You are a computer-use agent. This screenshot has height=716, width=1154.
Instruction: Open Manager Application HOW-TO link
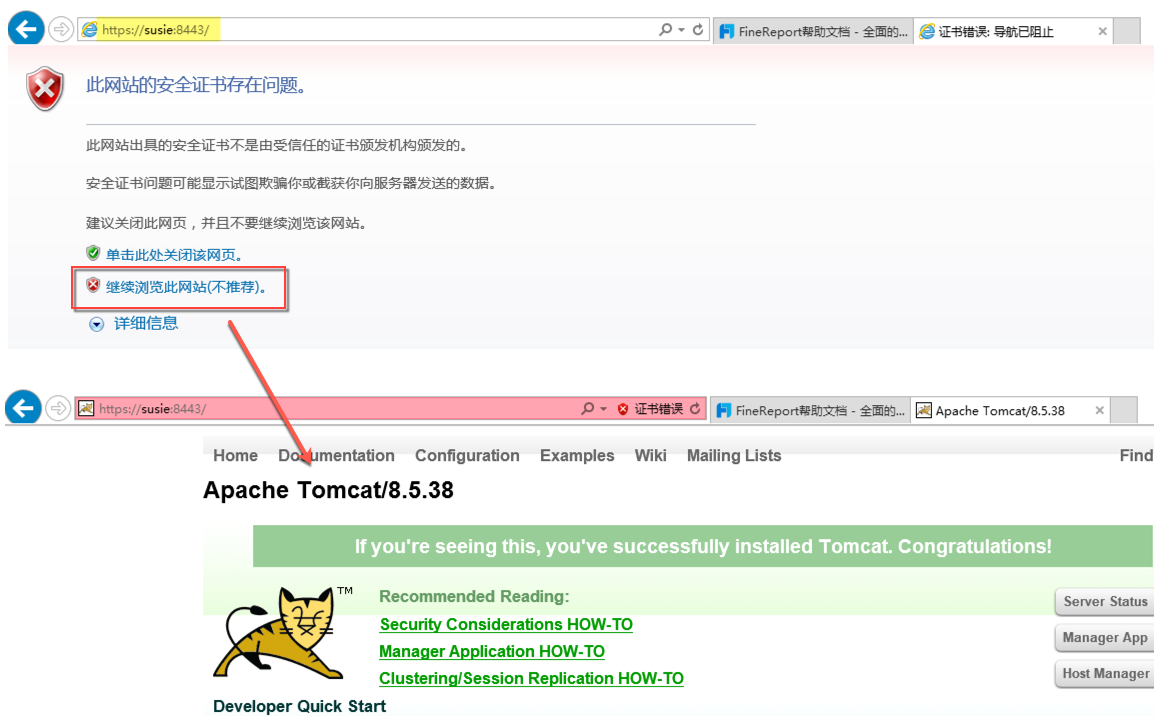pos(492,651)
